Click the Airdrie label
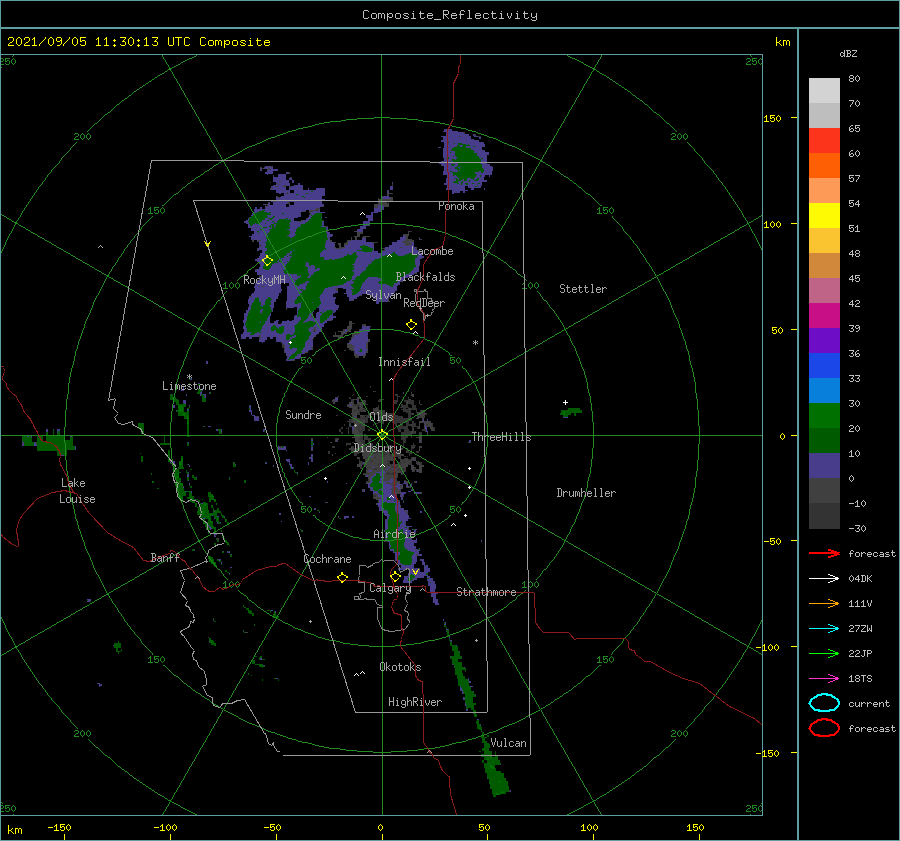 click(x=394, y=534)
